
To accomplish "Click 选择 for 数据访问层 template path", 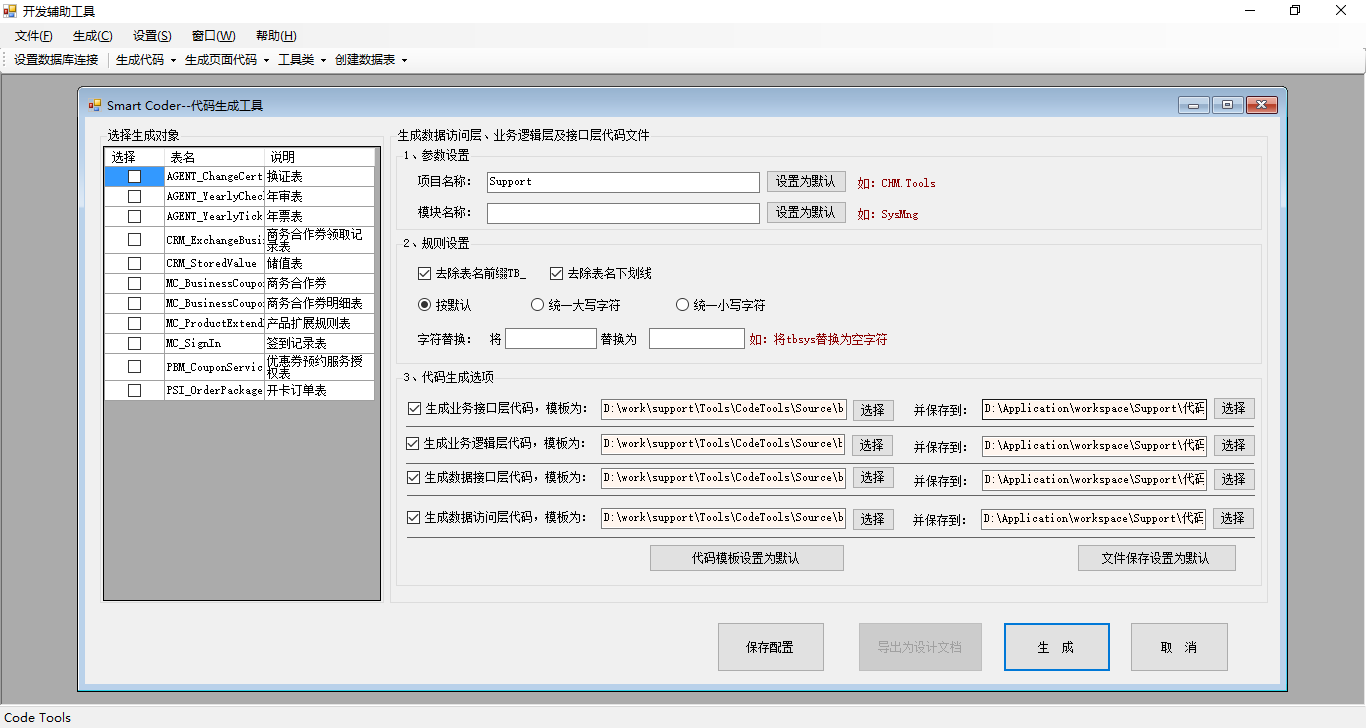I will click(x=873, y=519).
